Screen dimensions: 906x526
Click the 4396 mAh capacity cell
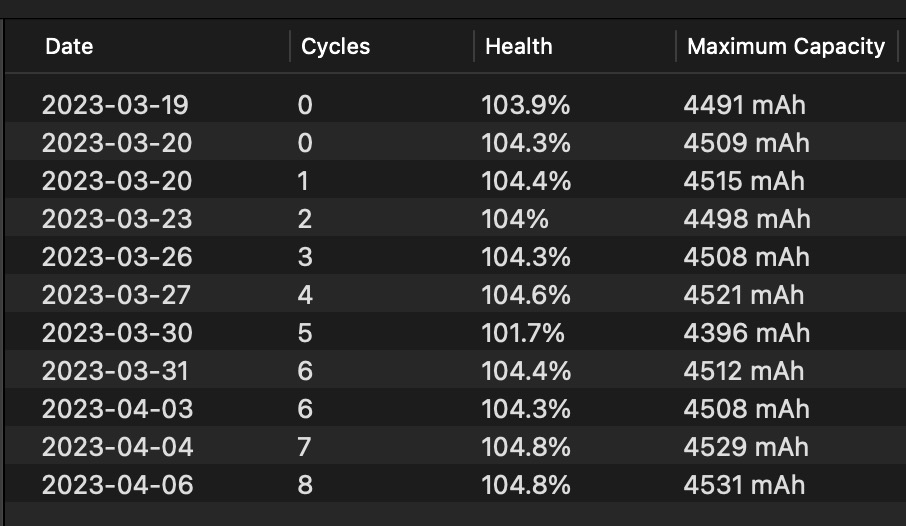click(x=747, y=333)
